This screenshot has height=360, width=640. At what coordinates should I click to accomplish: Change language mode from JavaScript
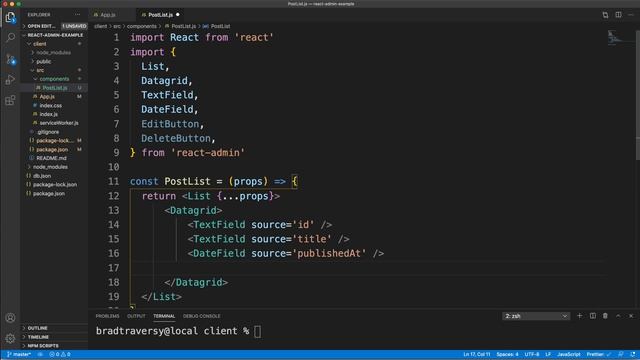[569, 354]
